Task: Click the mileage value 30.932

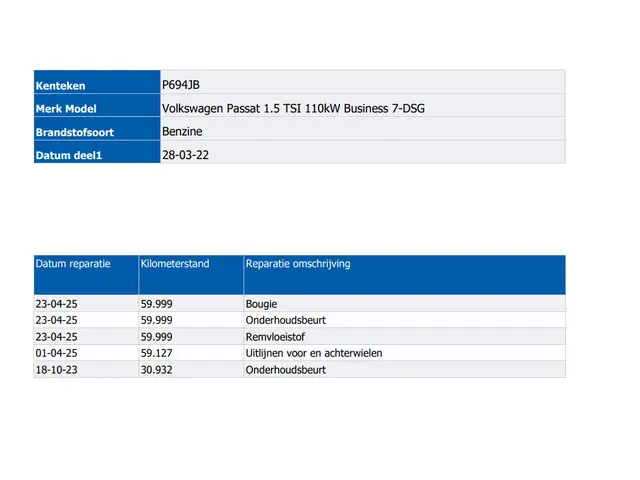Action: [x=160, y=370]
